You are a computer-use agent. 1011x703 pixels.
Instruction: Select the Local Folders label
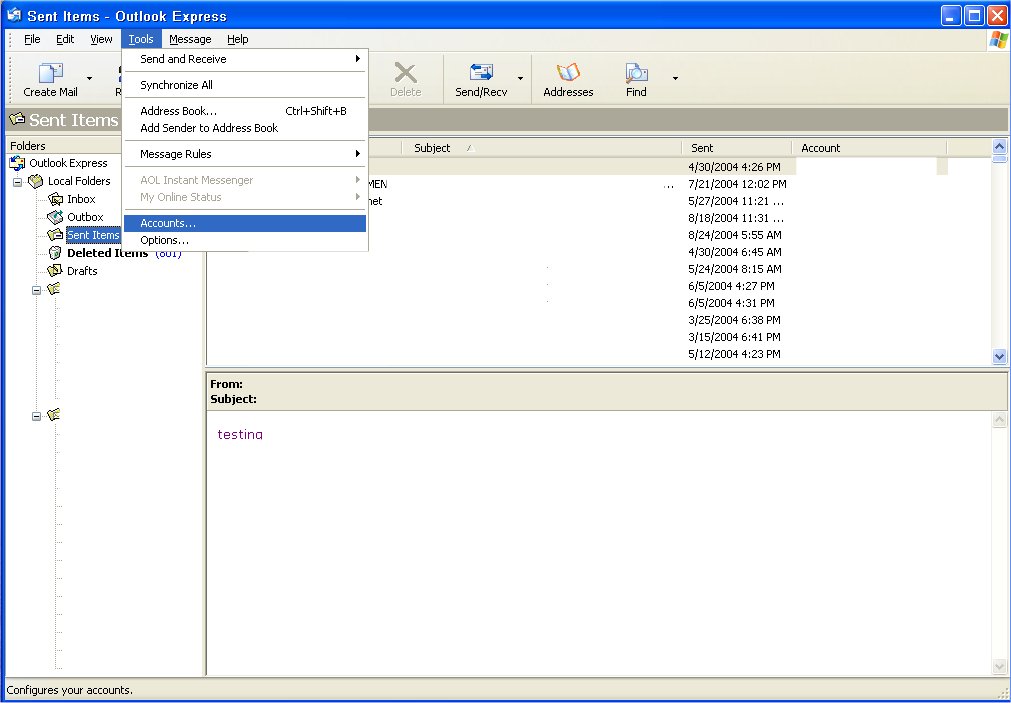[x=79, y=181]
